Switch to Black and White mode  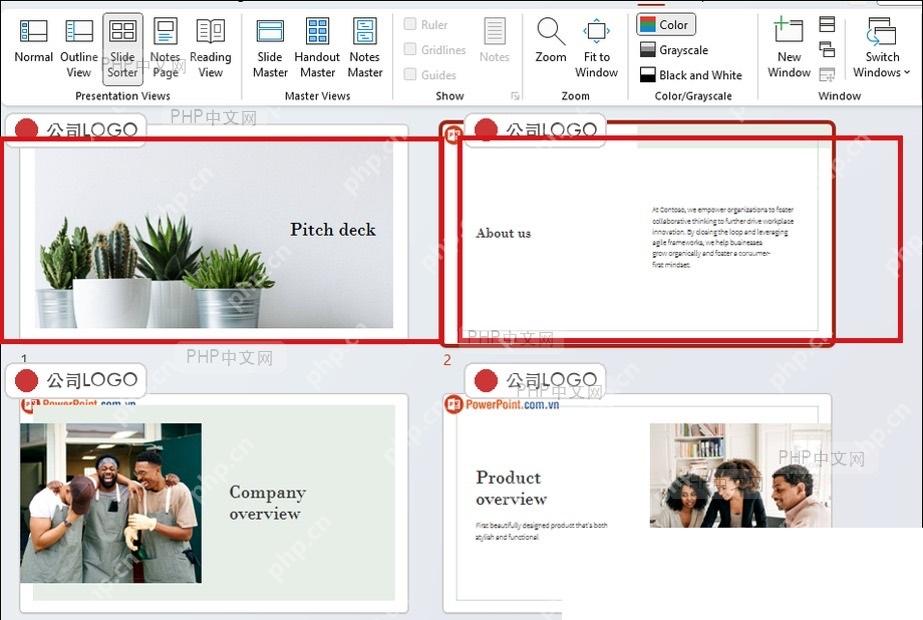(x=691, y=75)
